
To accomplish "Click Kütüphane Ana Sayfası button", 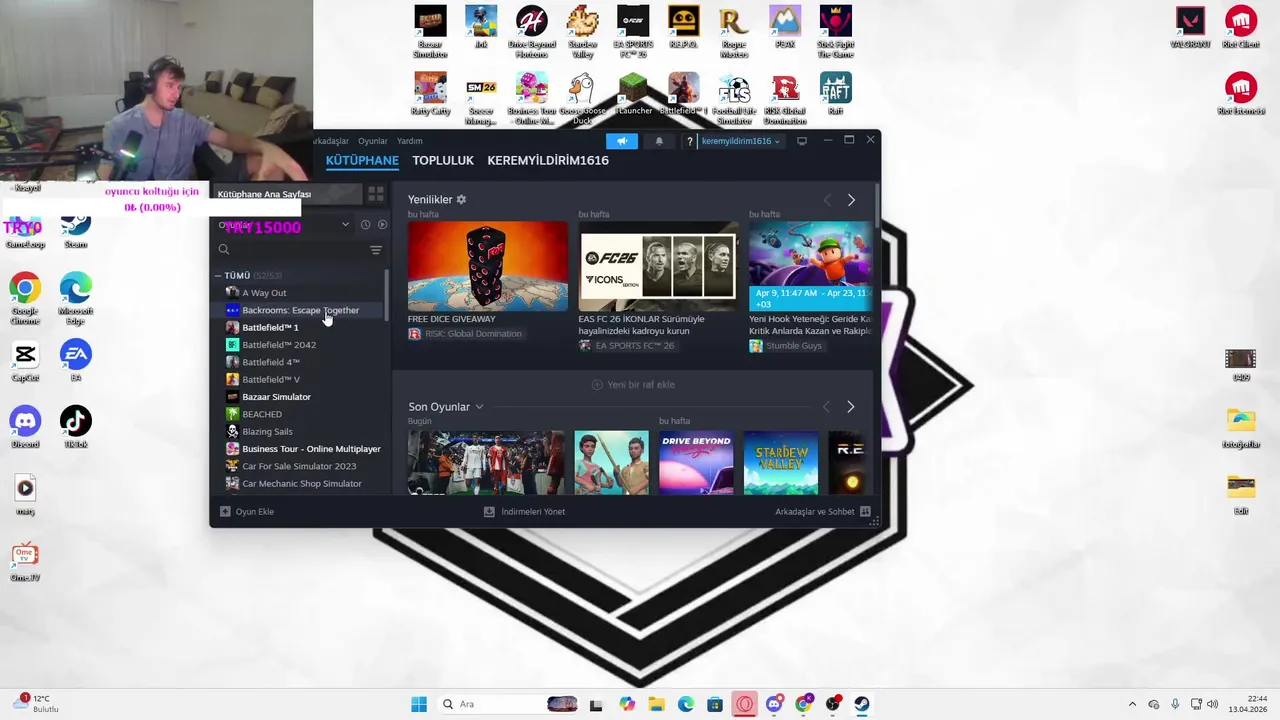I will [x=287, y=194].
